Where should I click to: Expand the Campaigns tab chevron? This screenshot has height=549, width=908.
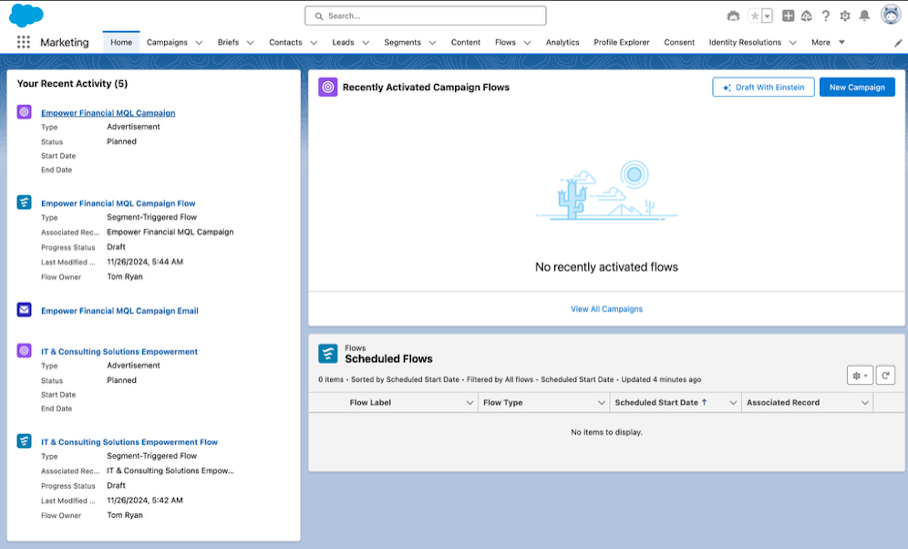[199, 43]
